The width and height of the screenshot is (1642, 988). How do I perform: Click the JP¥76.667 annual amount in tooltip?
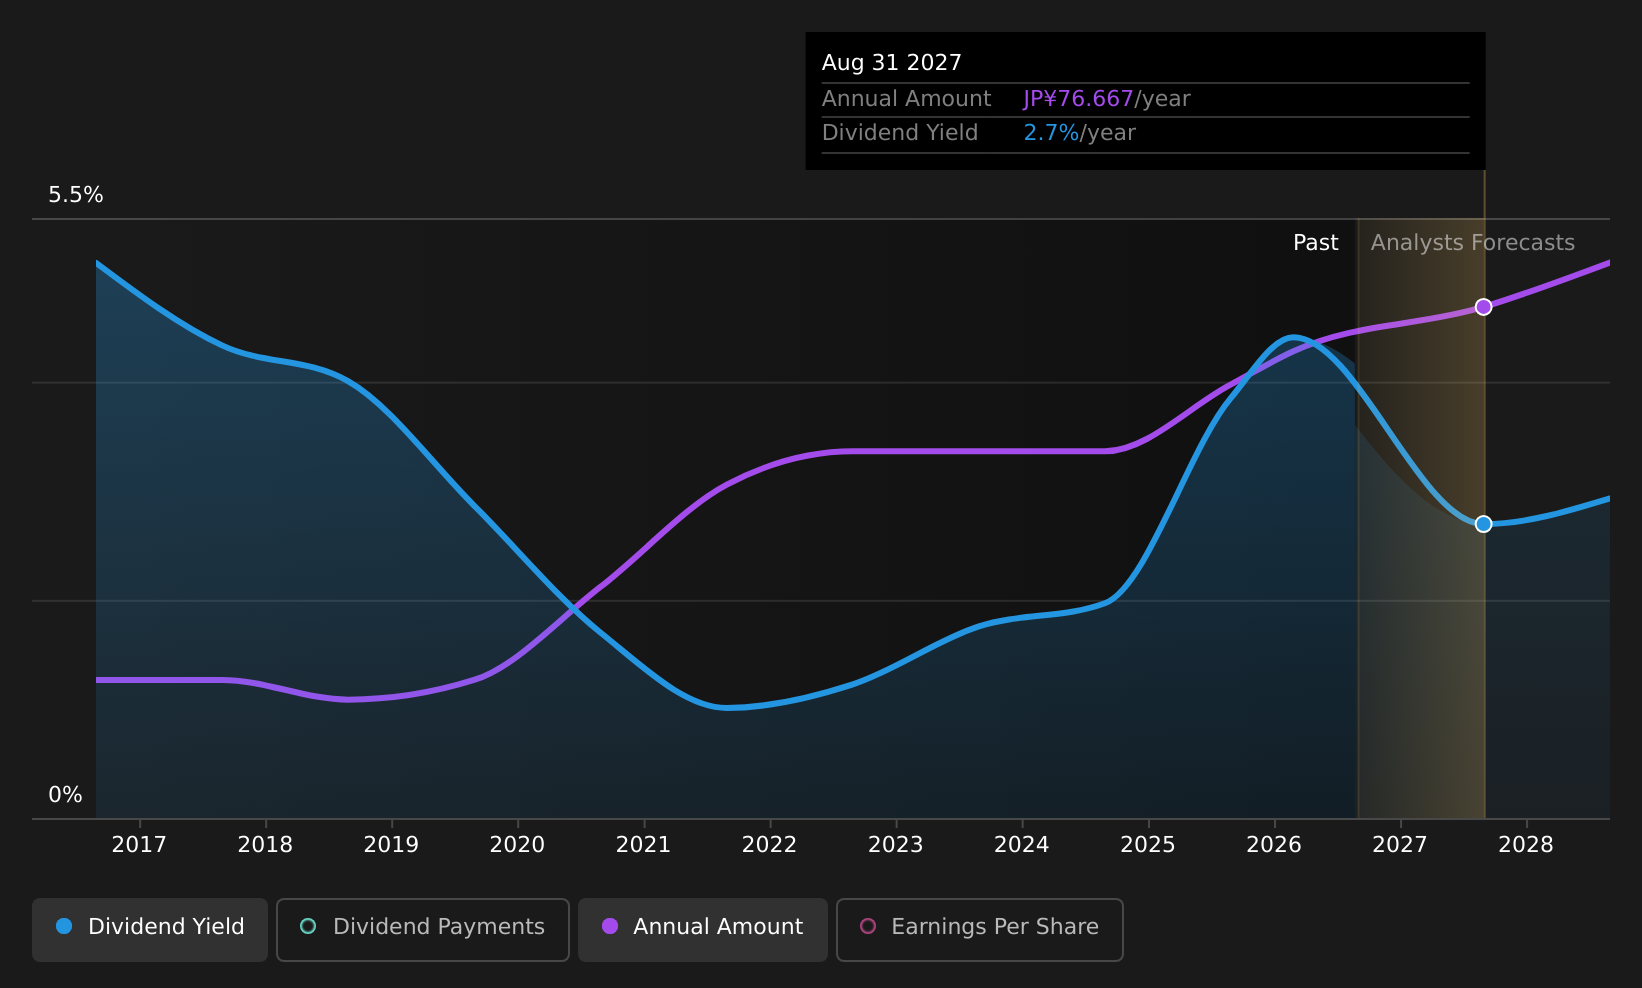1078,99
